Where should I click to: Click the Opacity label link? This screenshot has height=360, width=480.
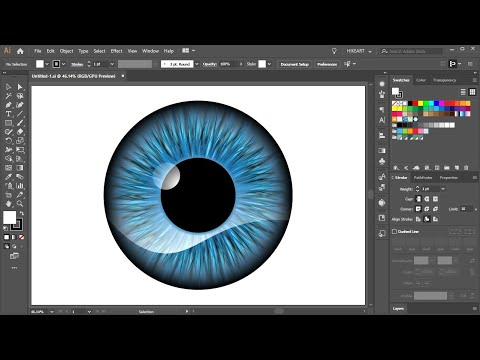click(x=210, y=64)
